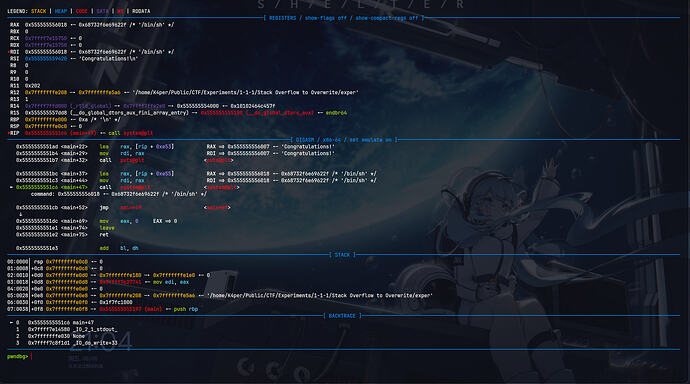Click stack row 05:0028 with file path
Screen dimensions: 690x384
coord(220,296)
